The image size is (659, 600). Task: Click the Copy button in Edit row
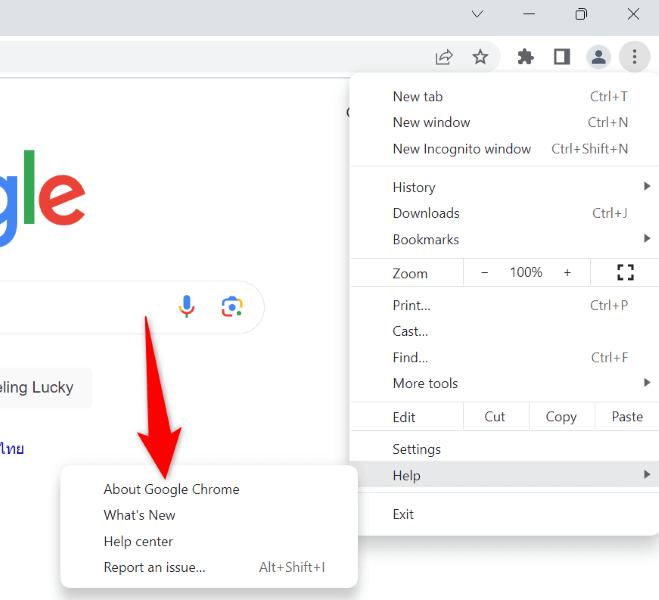pos(561,417)
